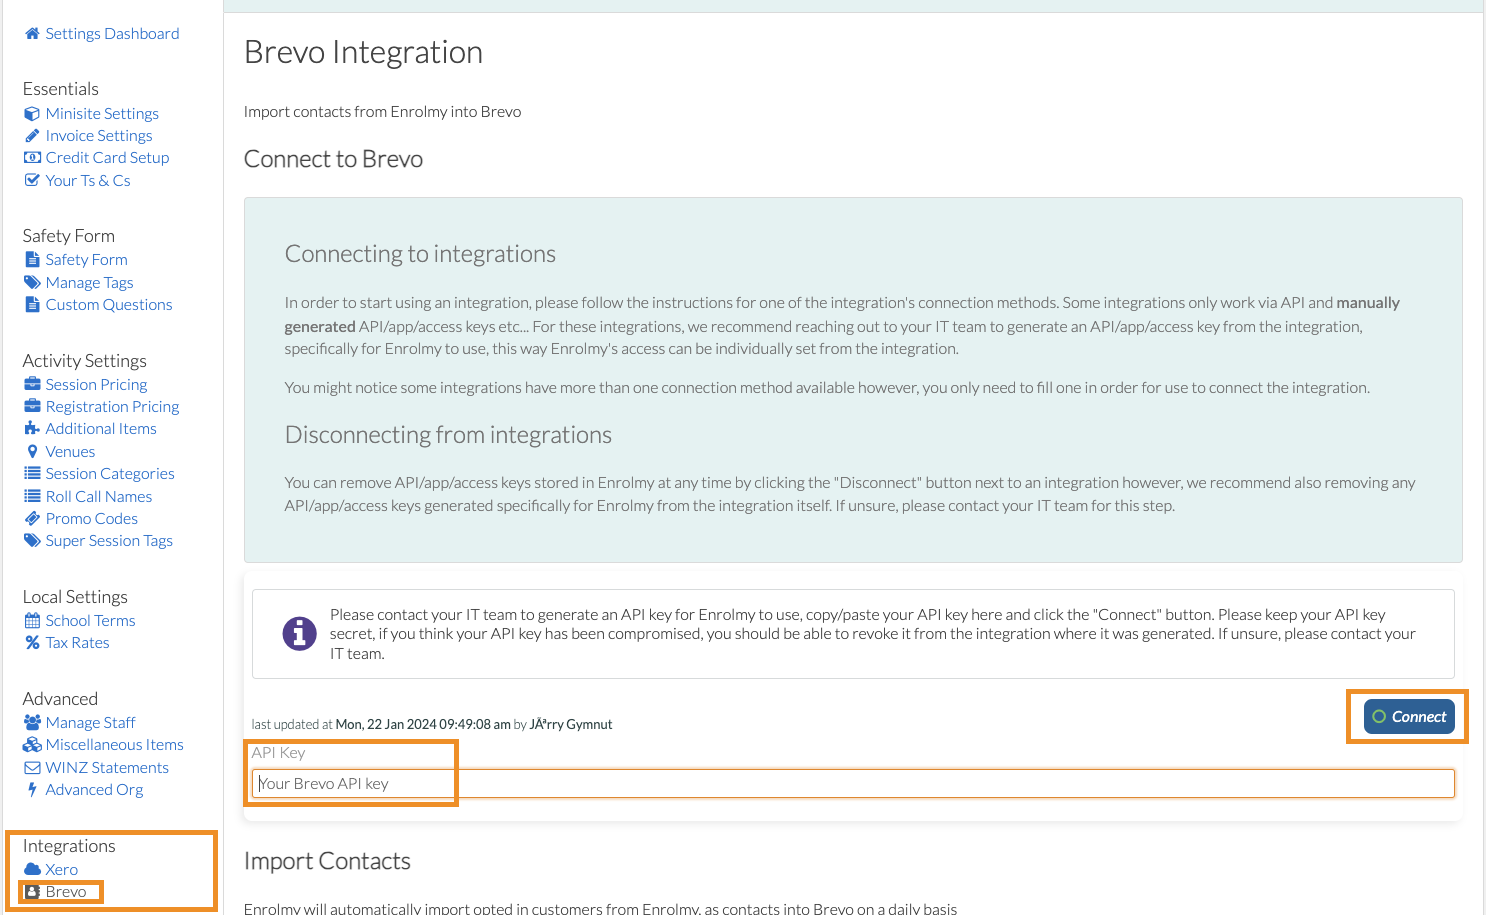Click the document icon next to Safety Form link
Image resolution: width=1486 pixels, height=915 pixels.
[32, 260]
